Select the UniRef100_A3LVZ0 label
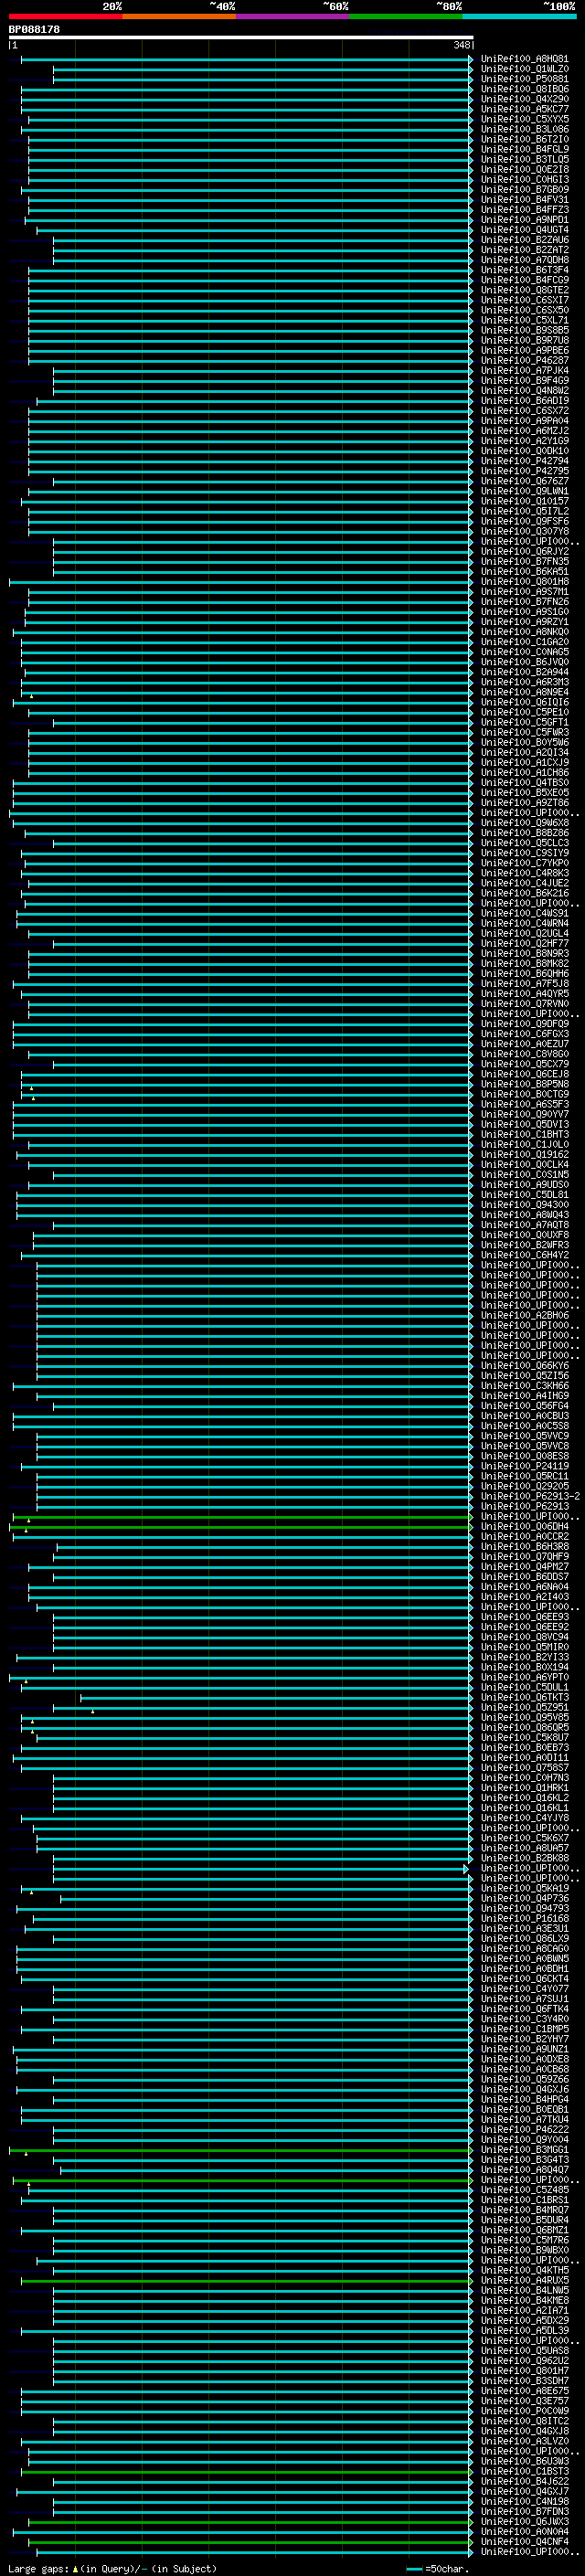Viewport: 585px width, 2576px height. point(524,2440)
